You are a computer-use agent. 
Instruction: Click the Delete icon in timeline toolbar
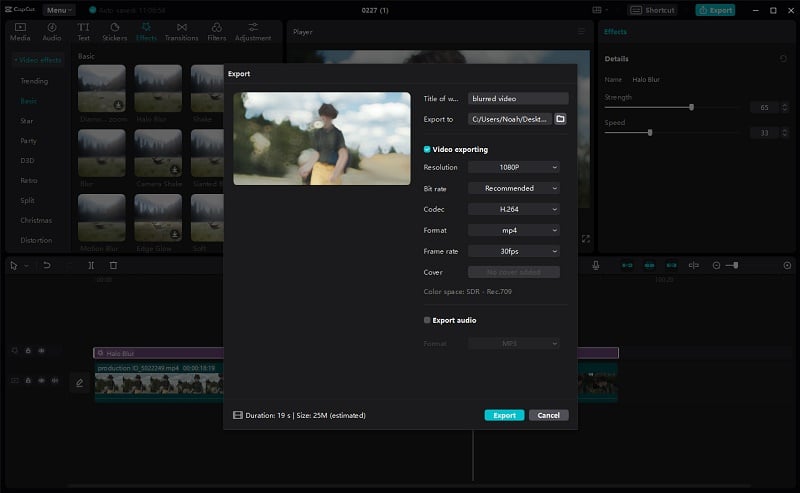113,265
